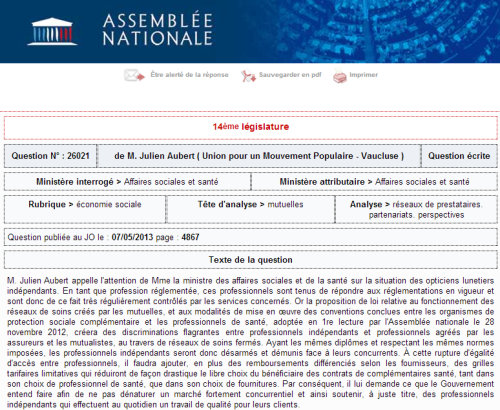
Task: Click the ASSEMBLÉE NATIONALE title text
Action: point(158,30)
